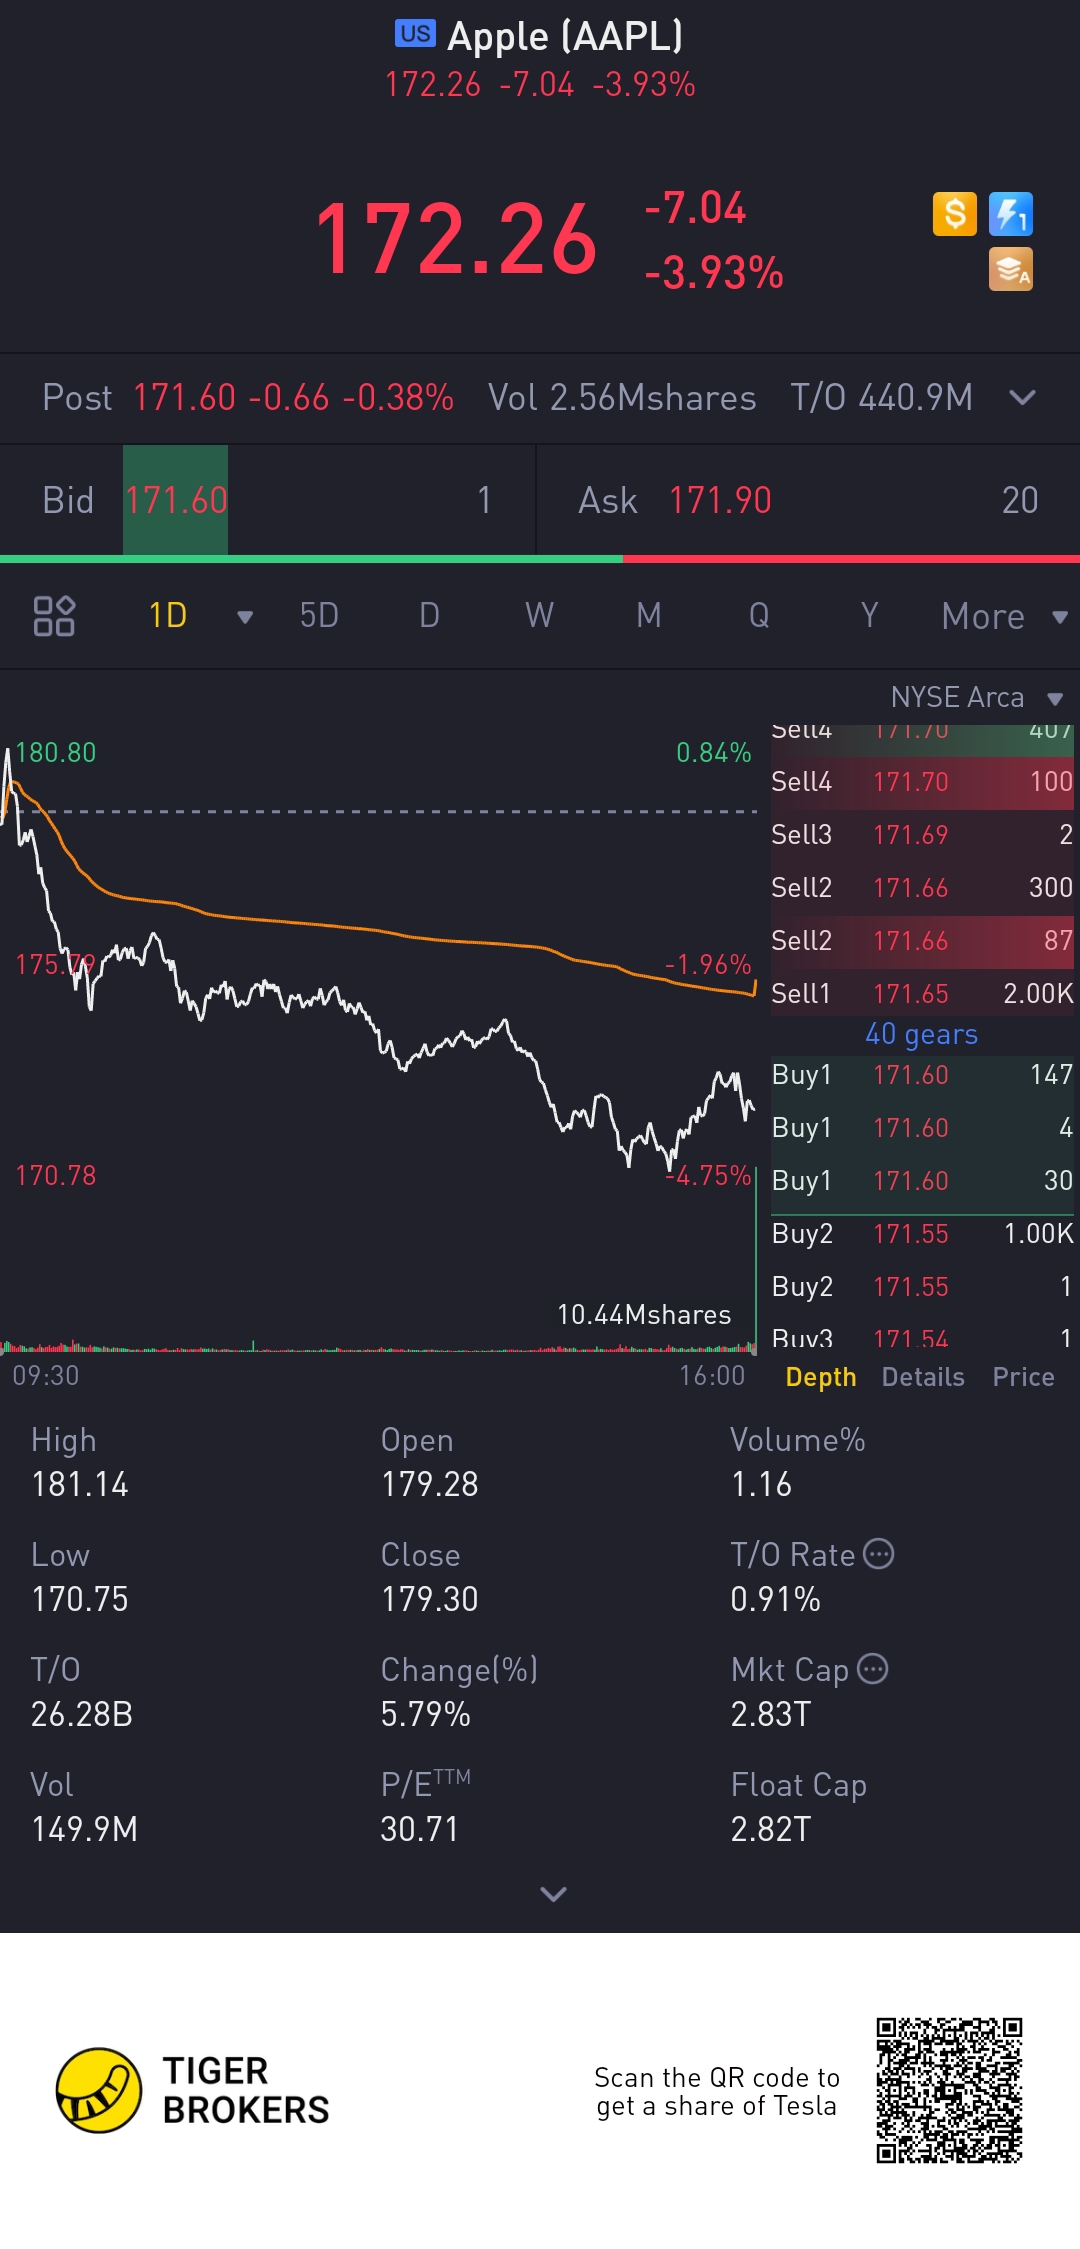Tap the large 172.26 price

(456, 239)
